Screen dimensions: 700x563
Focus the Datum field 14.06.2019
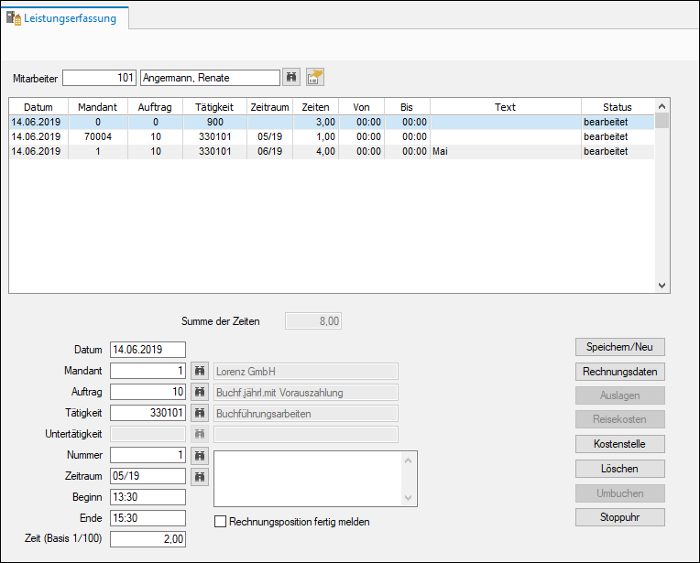coord(148,350)
